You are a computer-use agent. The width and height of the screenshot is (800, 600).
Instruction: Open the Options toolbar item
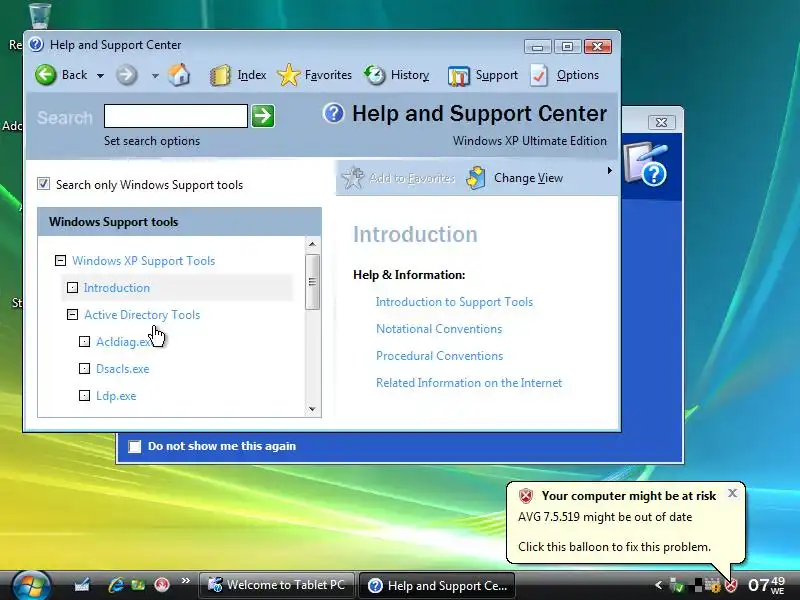click(x=564, y=76)
